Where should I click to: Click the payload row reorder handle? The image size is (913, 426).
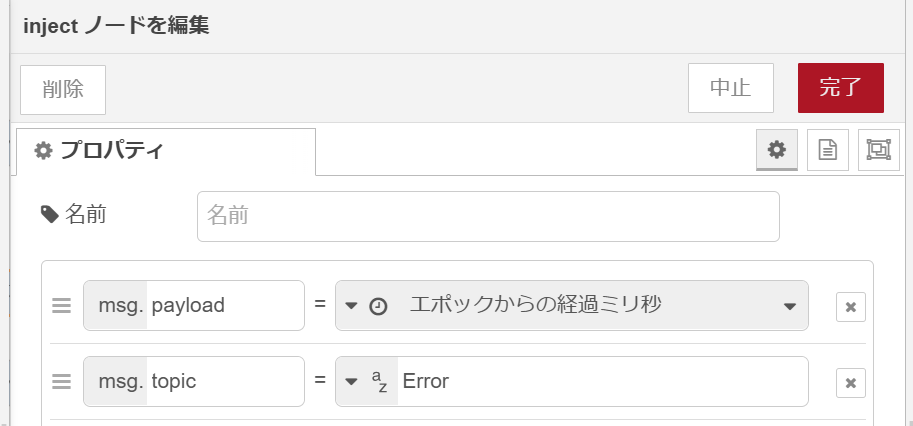click(x=62, y=306)
